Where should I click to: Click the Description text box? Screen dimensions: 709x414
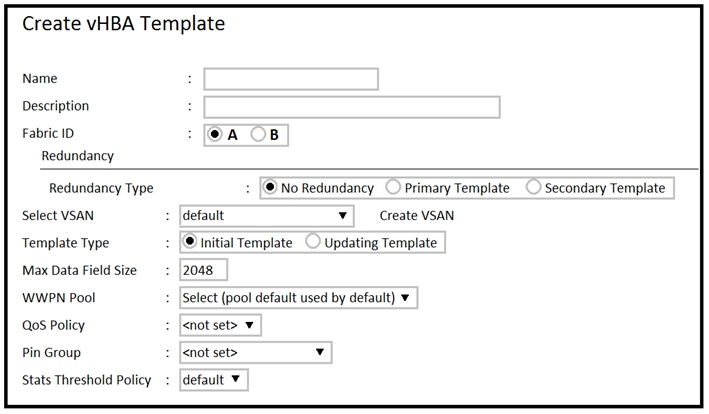point(352,107)
